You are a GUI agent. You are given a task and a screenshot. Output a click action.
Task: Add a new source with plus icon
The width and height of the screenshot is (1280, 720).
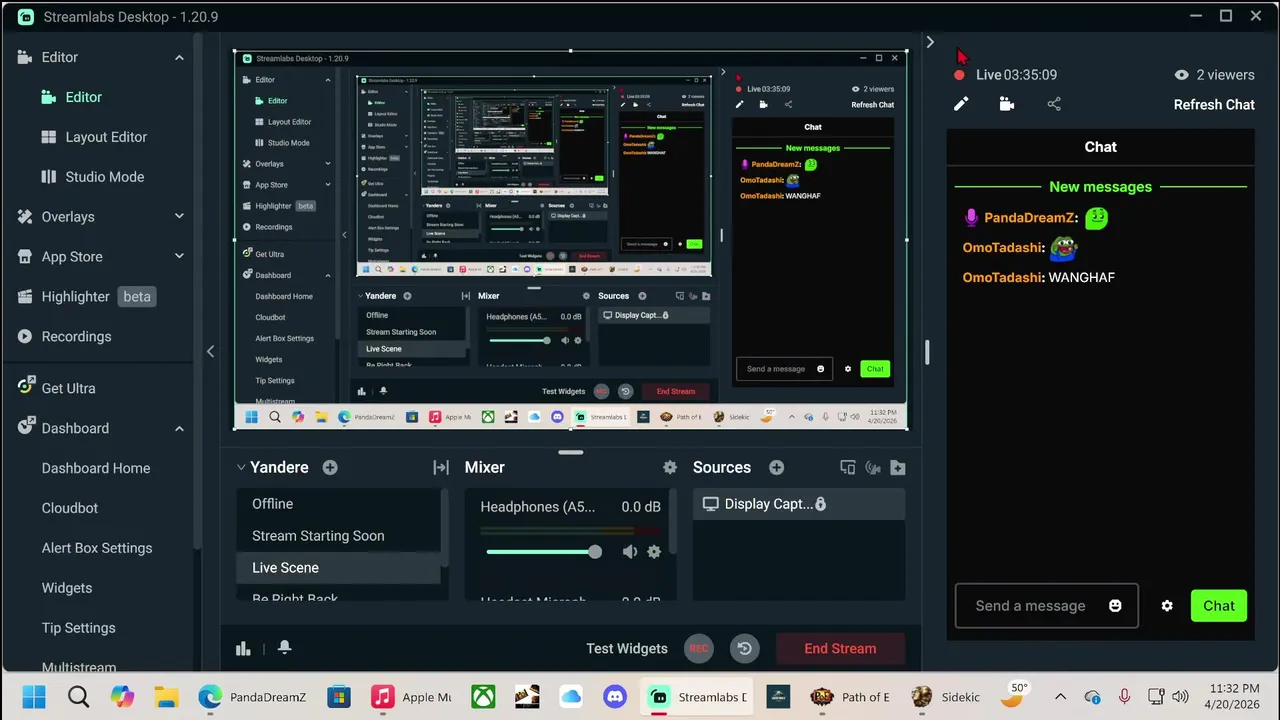pyautogui.click(x=776, y=467)
